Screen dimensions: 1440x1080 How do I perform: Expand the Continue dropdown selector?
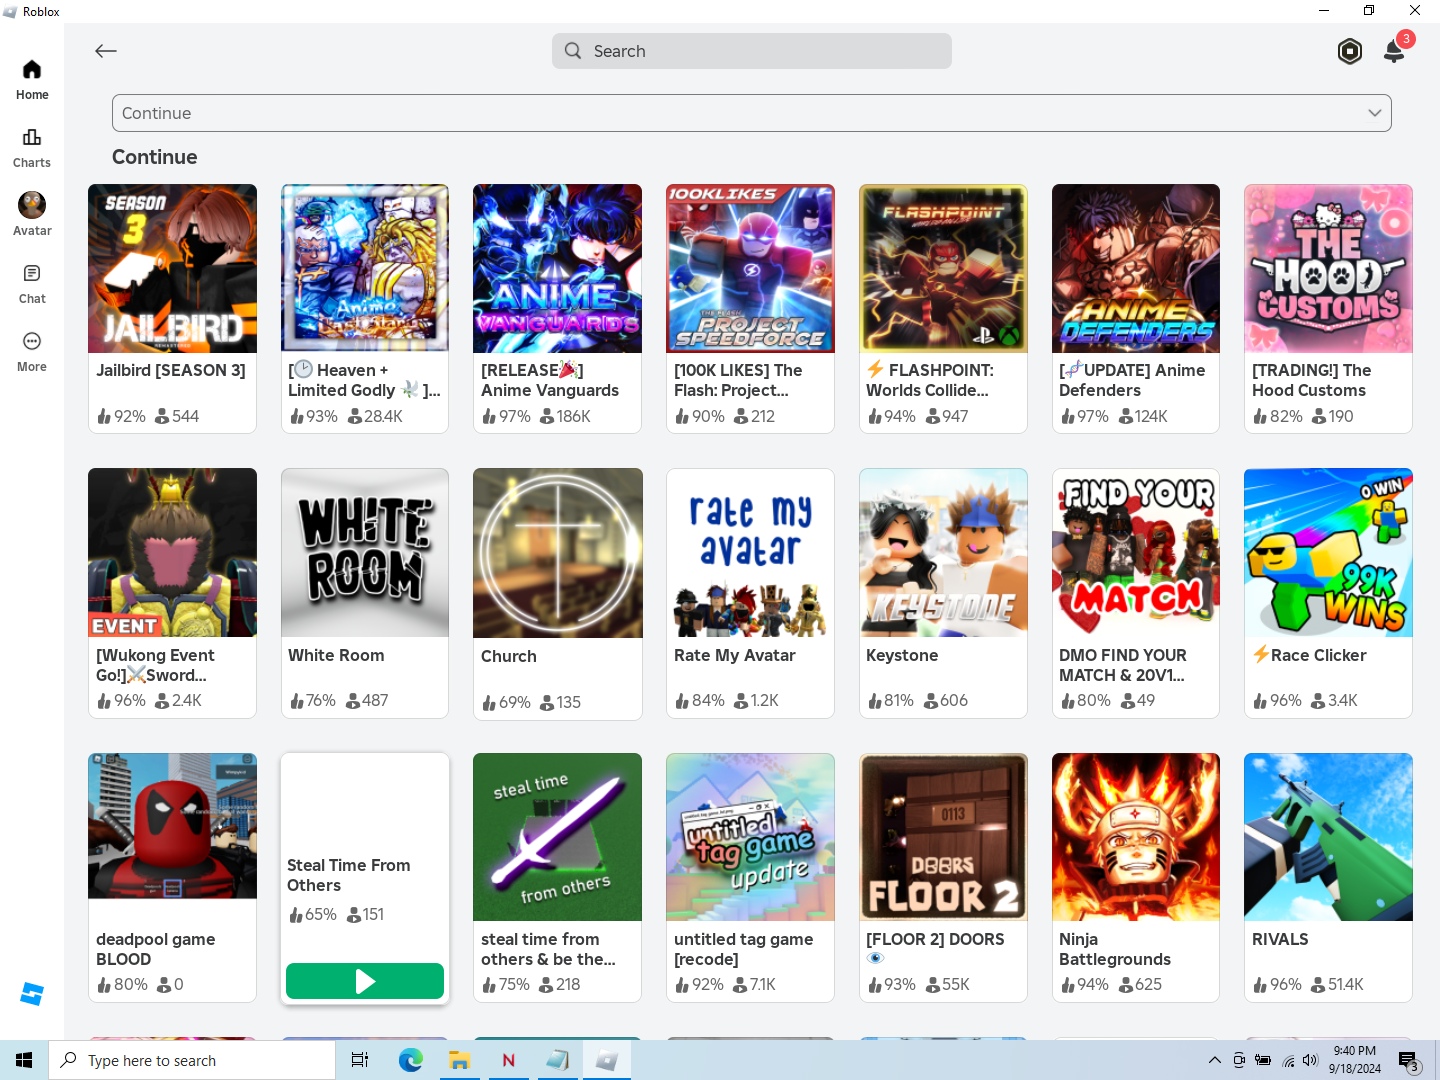click(752, 113)
